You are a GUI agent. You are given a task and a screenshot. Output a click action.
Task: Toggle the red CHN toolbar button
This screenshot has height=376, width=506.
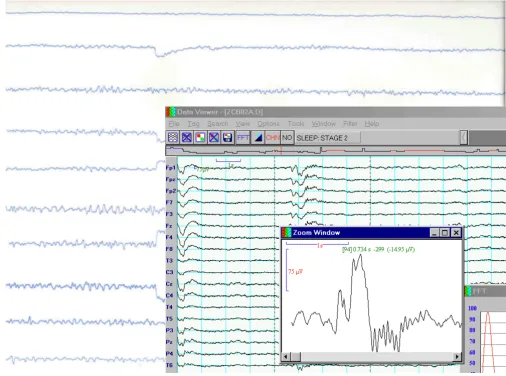273,137
